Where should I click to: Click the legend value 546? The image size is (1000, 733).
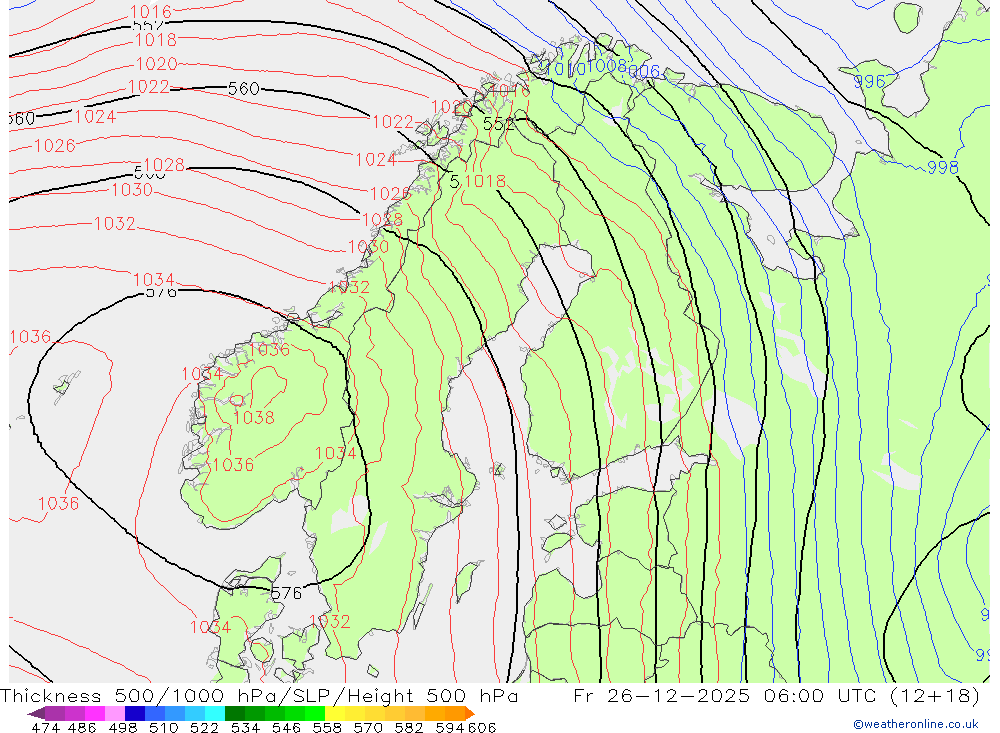[286, 727]
